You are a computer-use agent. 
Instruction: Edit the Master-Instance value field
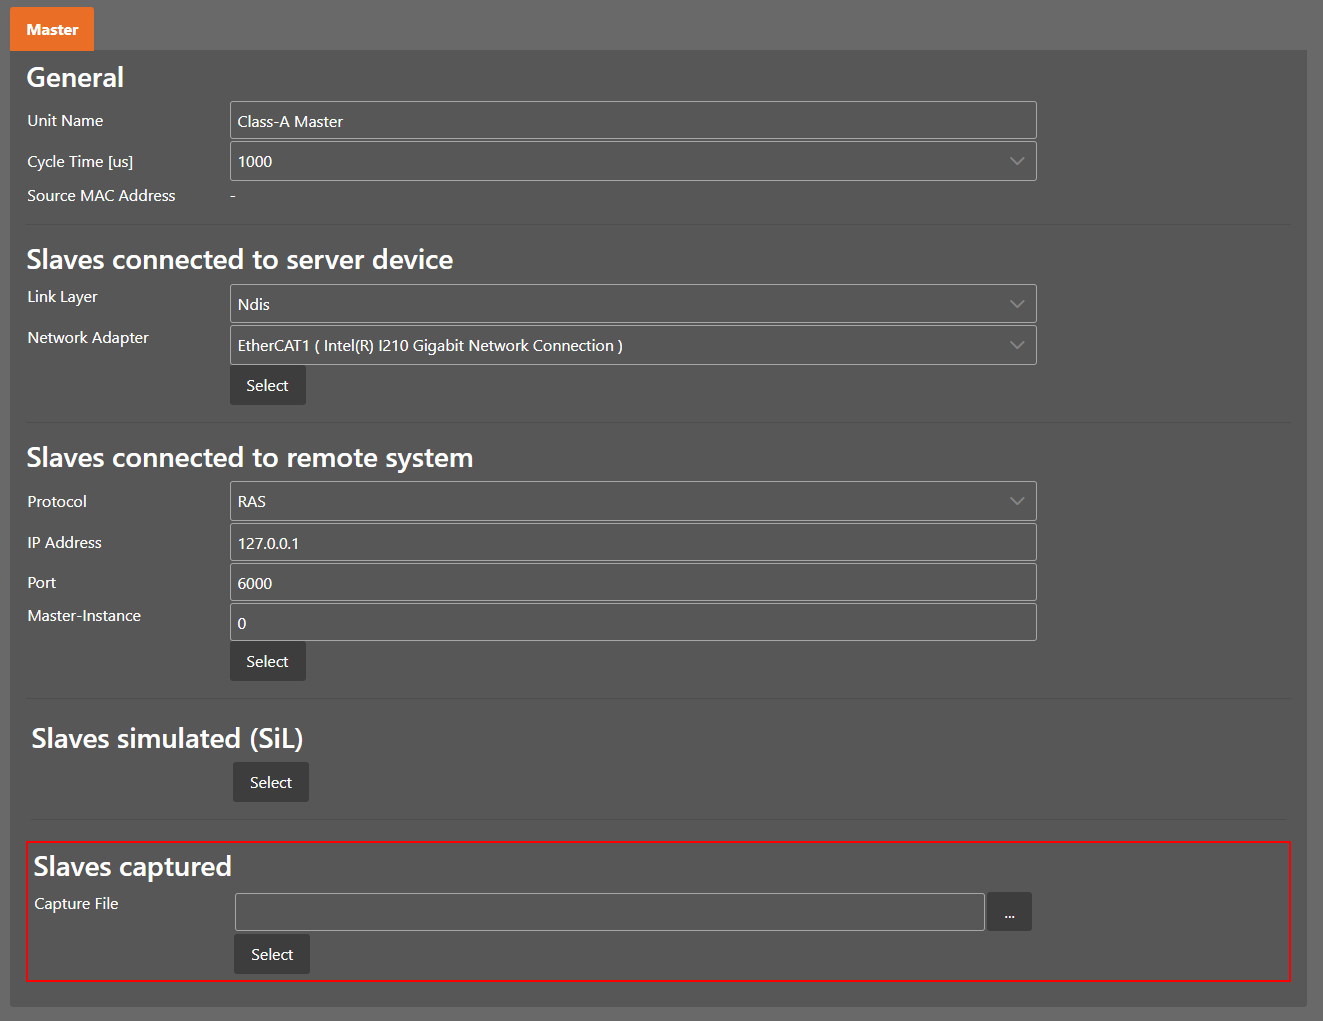[632, 623]
